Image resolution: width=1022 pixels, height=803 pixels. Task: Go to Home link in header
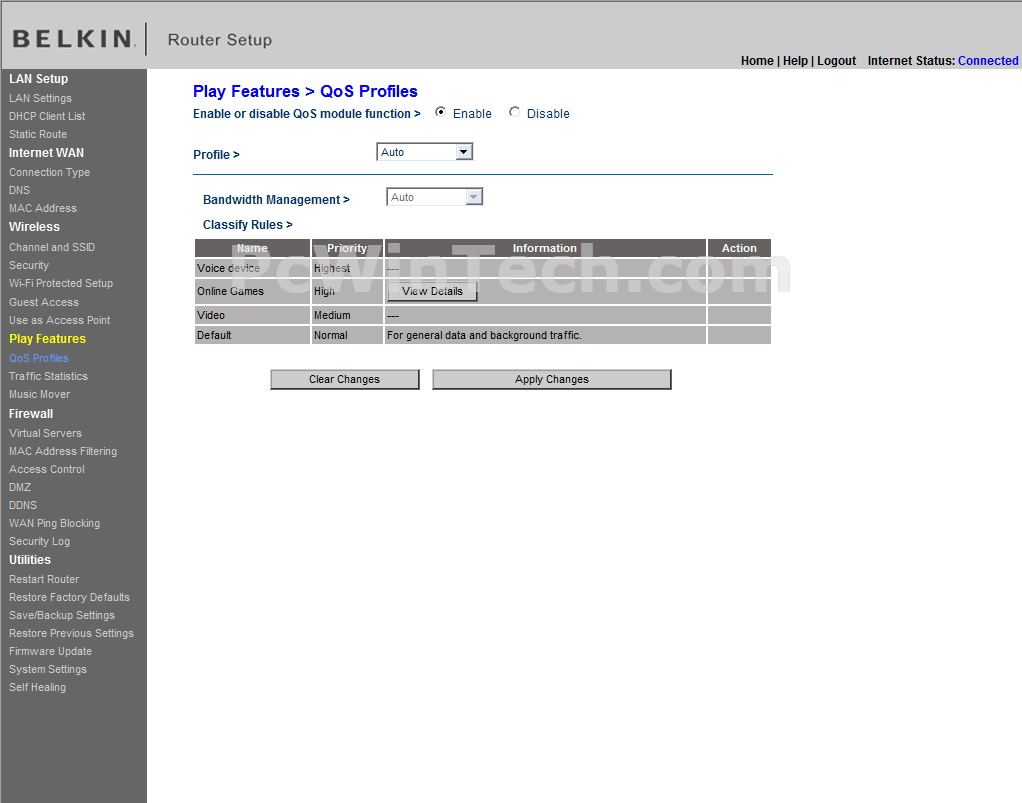(x=757, y=61)
